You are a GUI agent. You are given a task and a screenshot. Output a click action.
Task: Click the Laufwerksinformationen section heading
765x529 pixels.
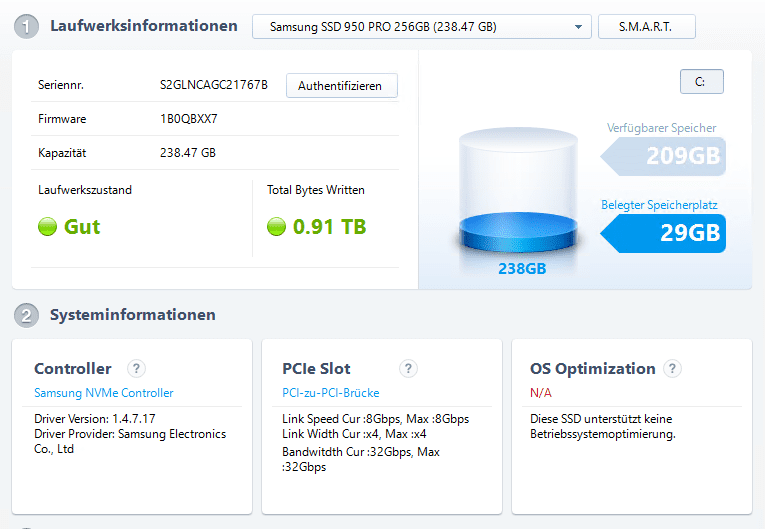point(143,26)
